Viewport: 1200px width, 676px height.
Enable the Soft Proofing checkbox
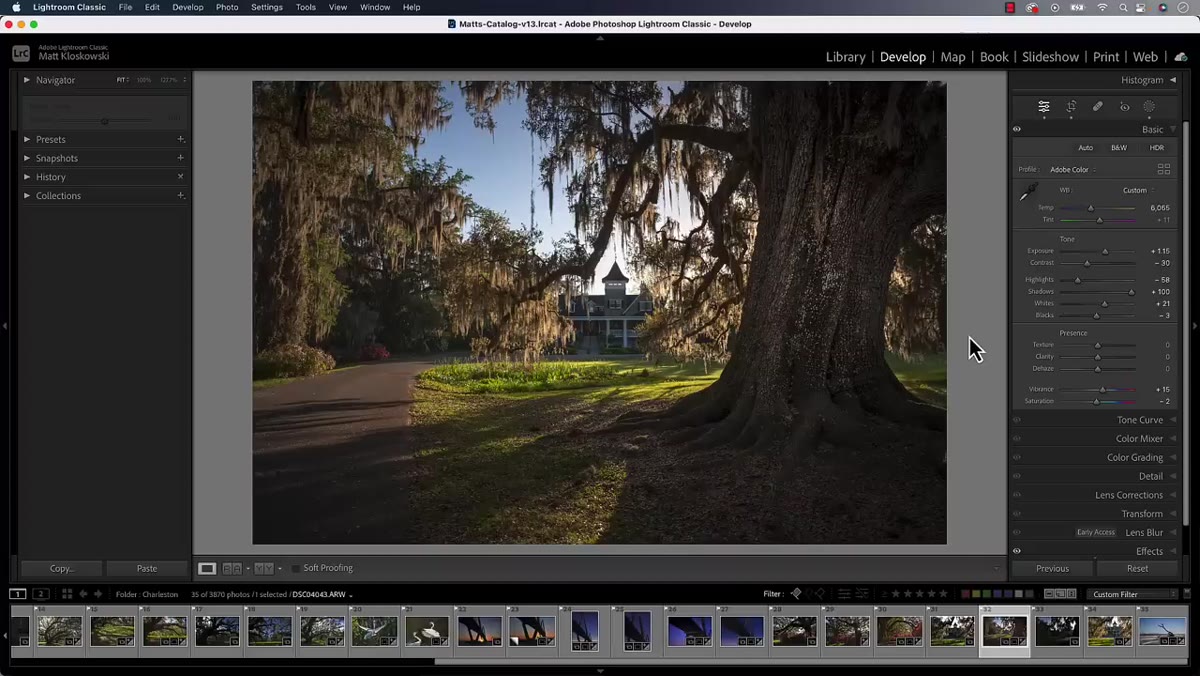point(296,568)
